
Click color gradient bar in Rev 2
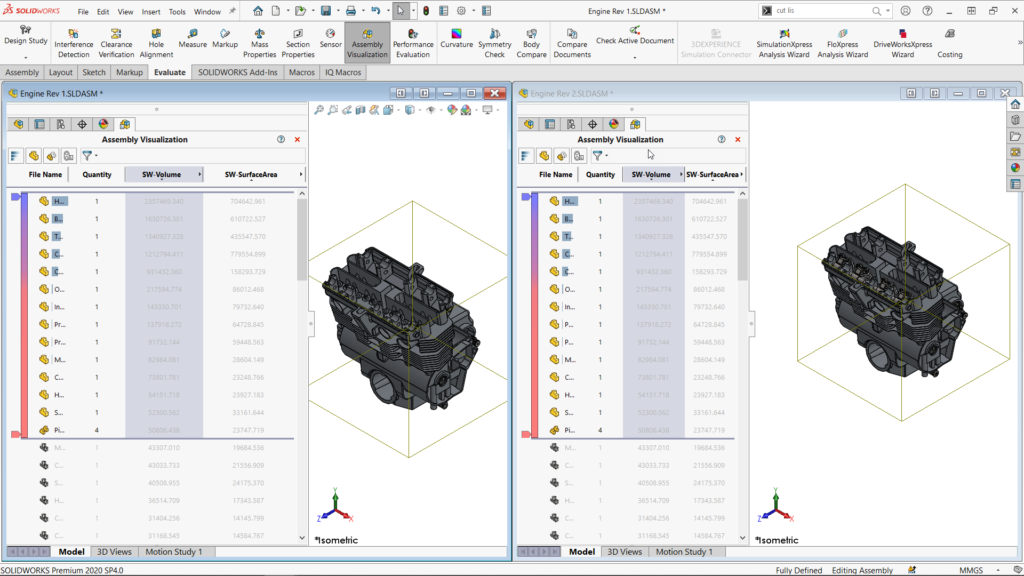click(535, 315)
